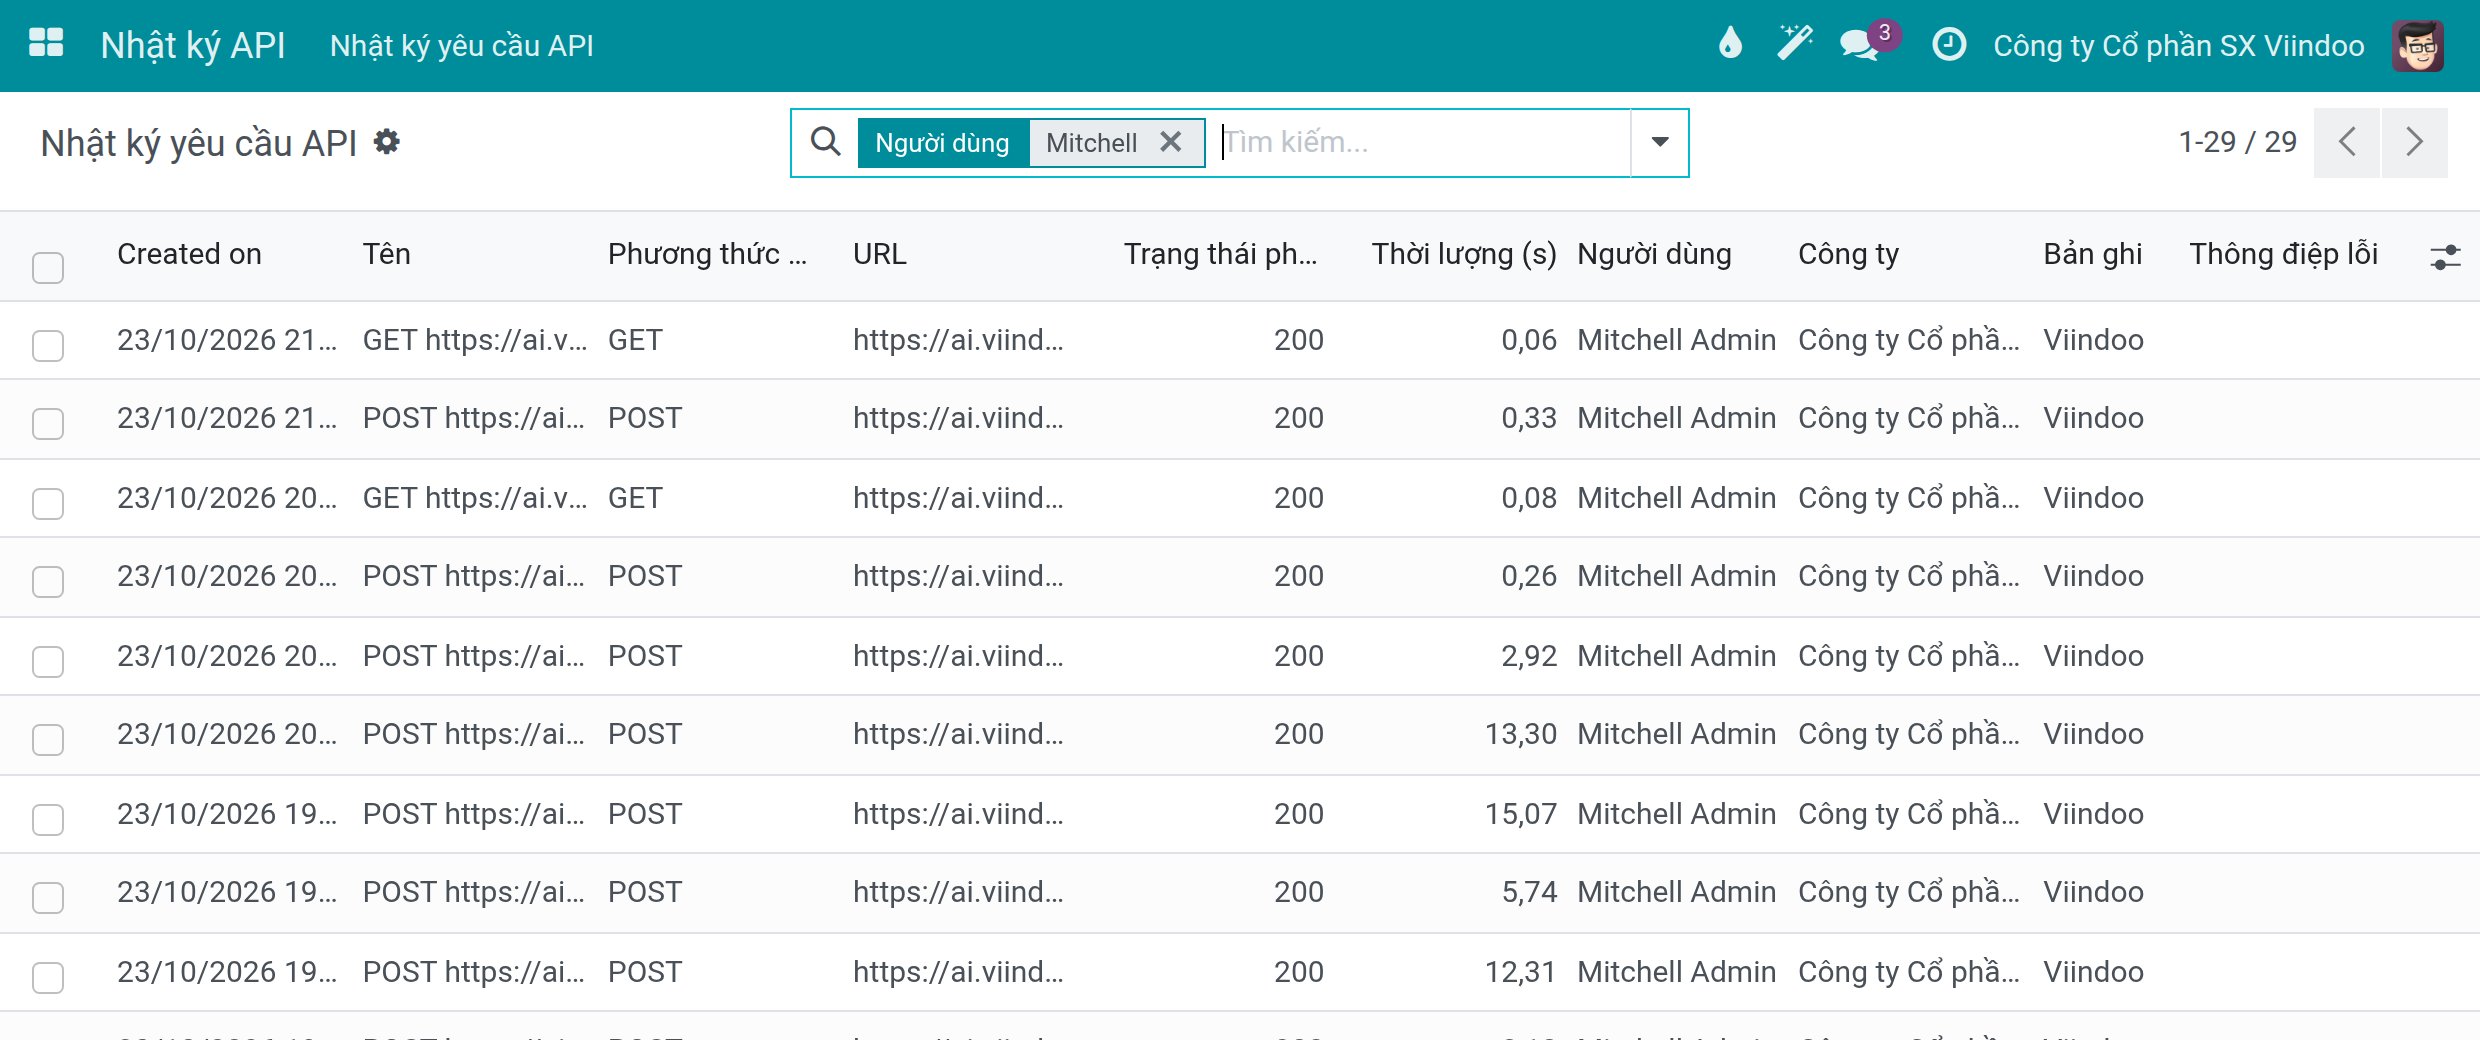Sort by the Bản ghi column header
The image size is (2480, 1040).
point(2092,254)
